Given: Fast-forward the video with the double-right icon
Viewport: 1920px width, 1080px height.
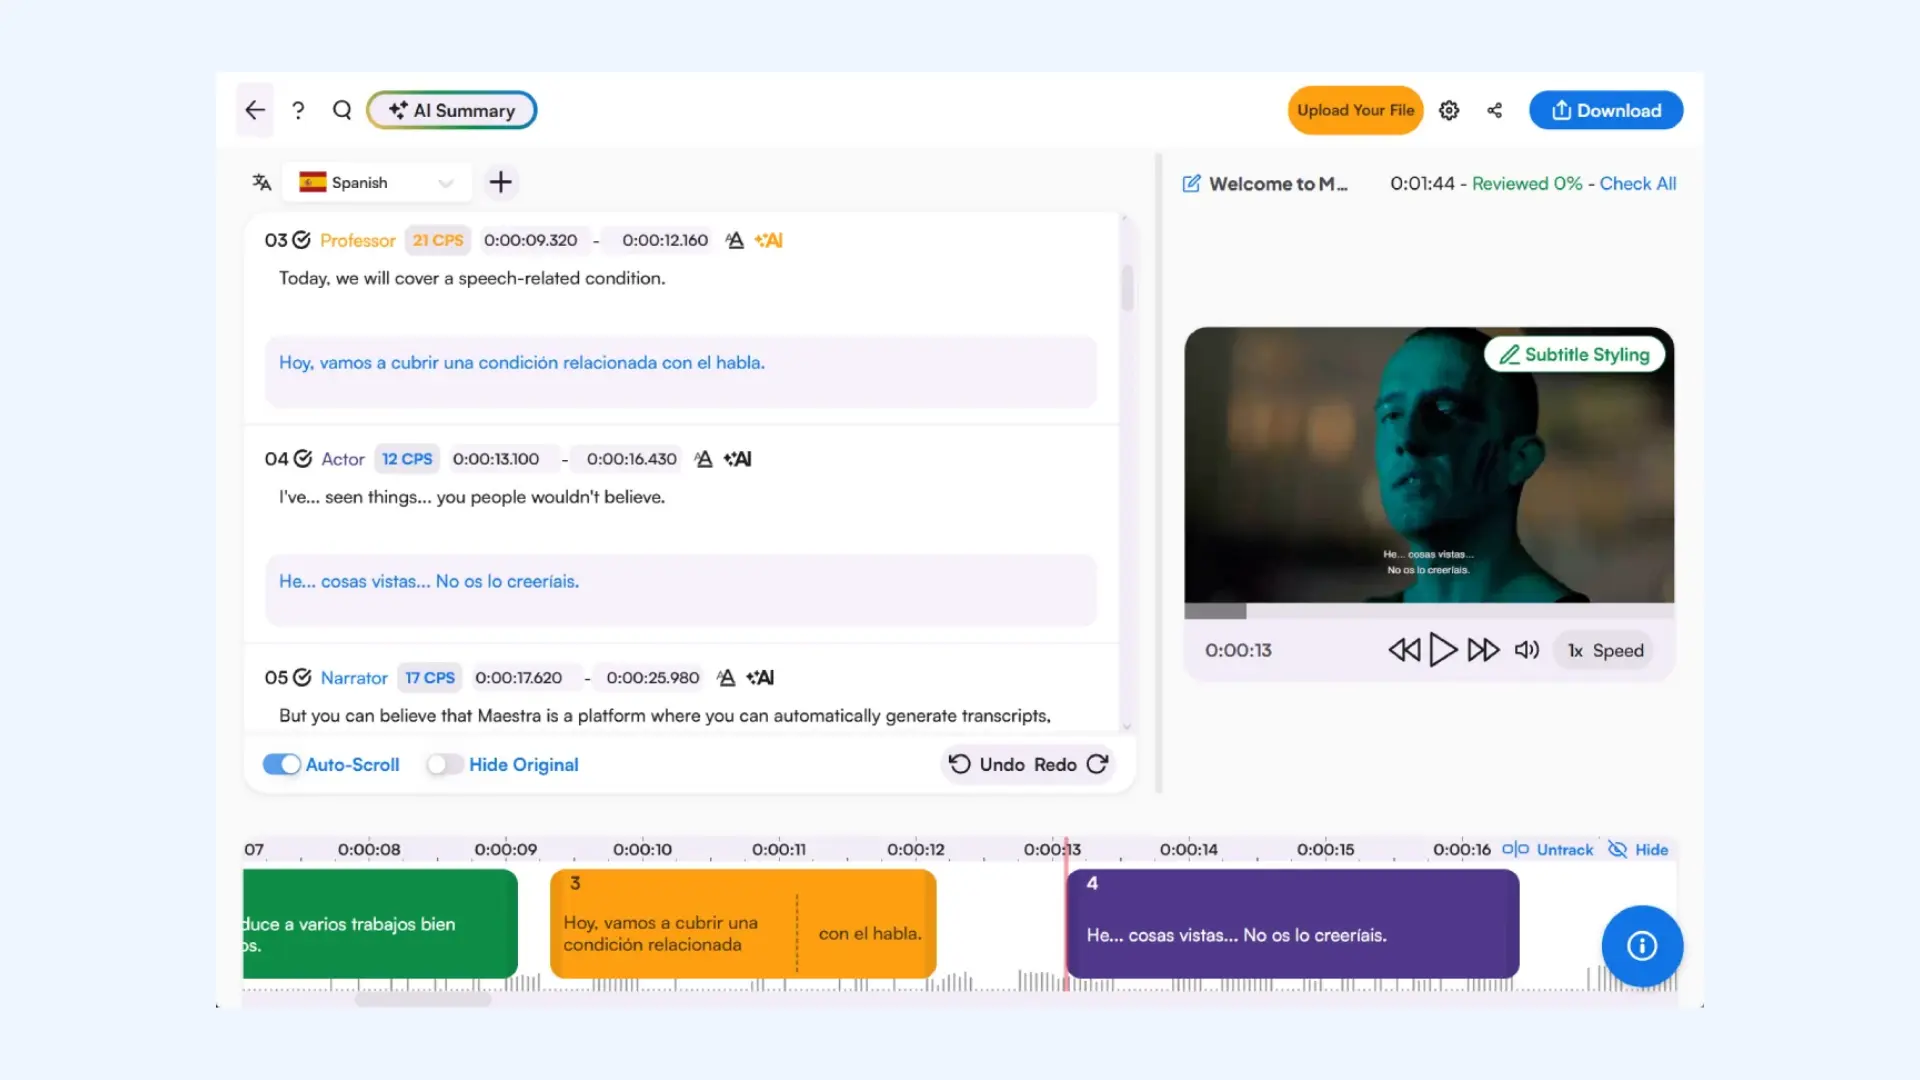Looking at the screenshot, I should (x=1483, y=650).
